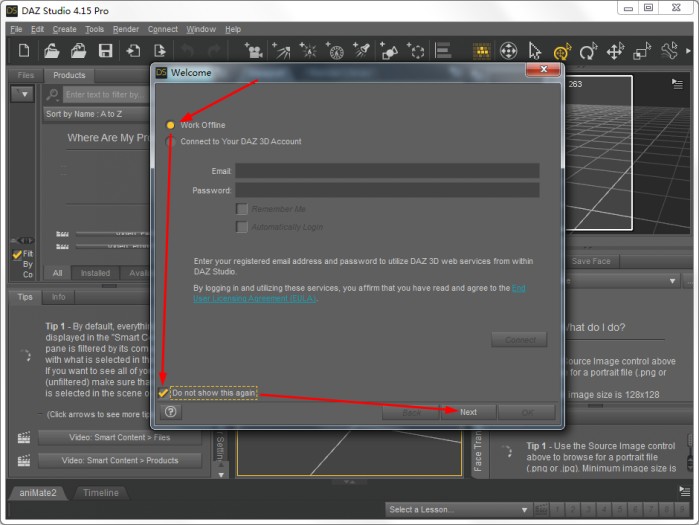Click the Save floppy disk icon

tap(105, 50)
